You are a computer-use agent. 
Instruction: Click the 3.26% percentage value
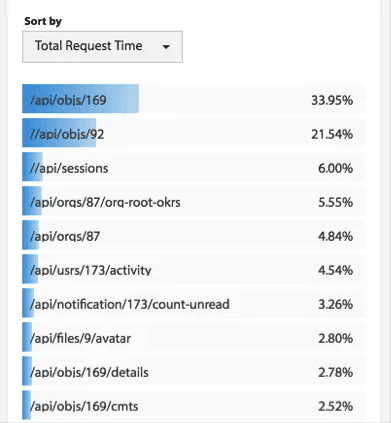click(x=335, y=304)
